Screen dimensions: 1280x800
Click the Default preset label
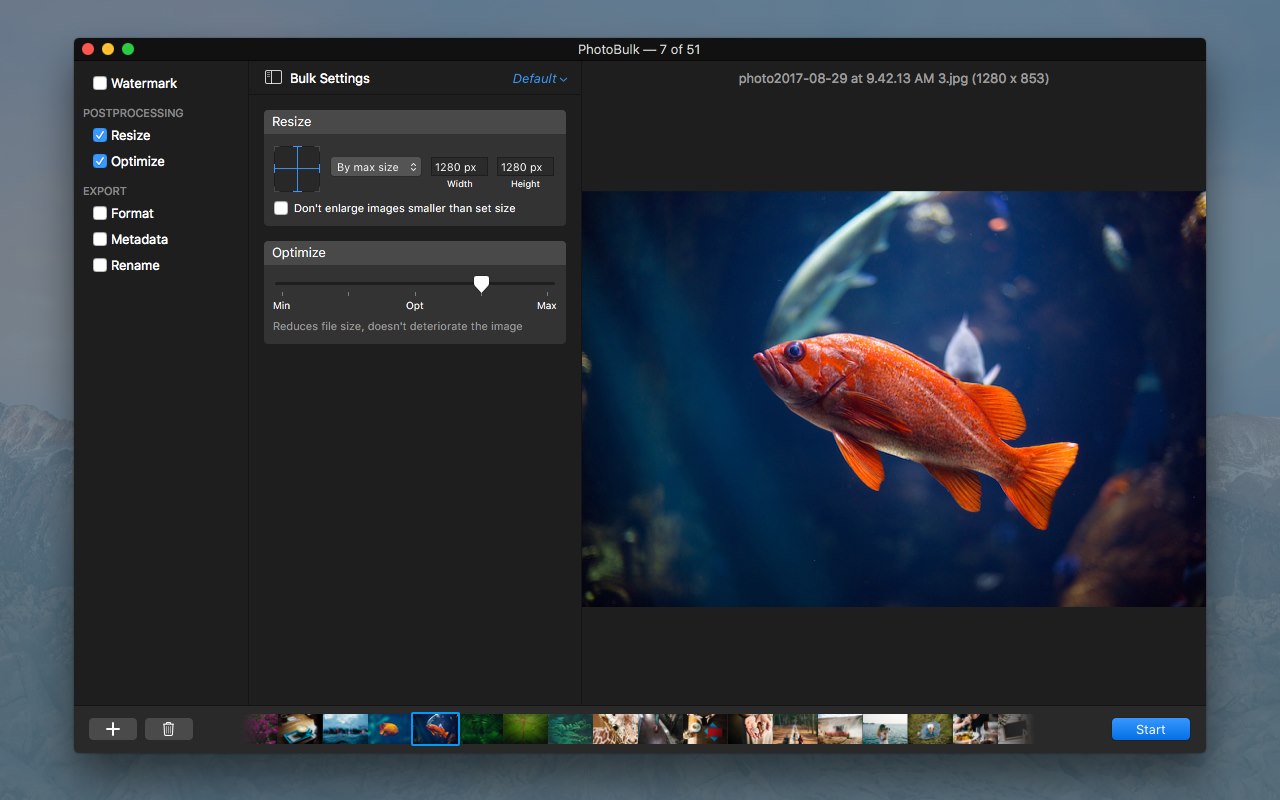[x=535, y=78]
